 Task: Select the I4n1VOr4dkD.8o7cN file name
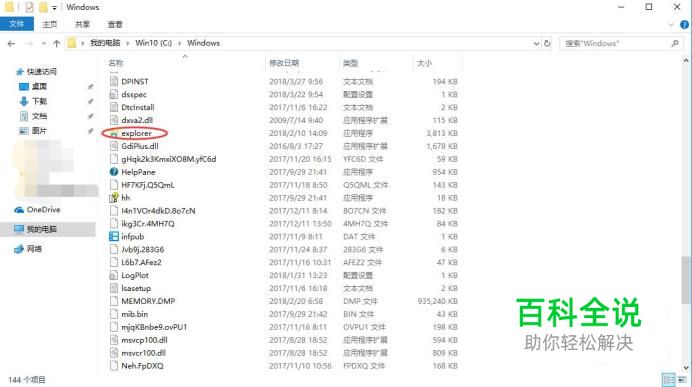pos(158,211)
